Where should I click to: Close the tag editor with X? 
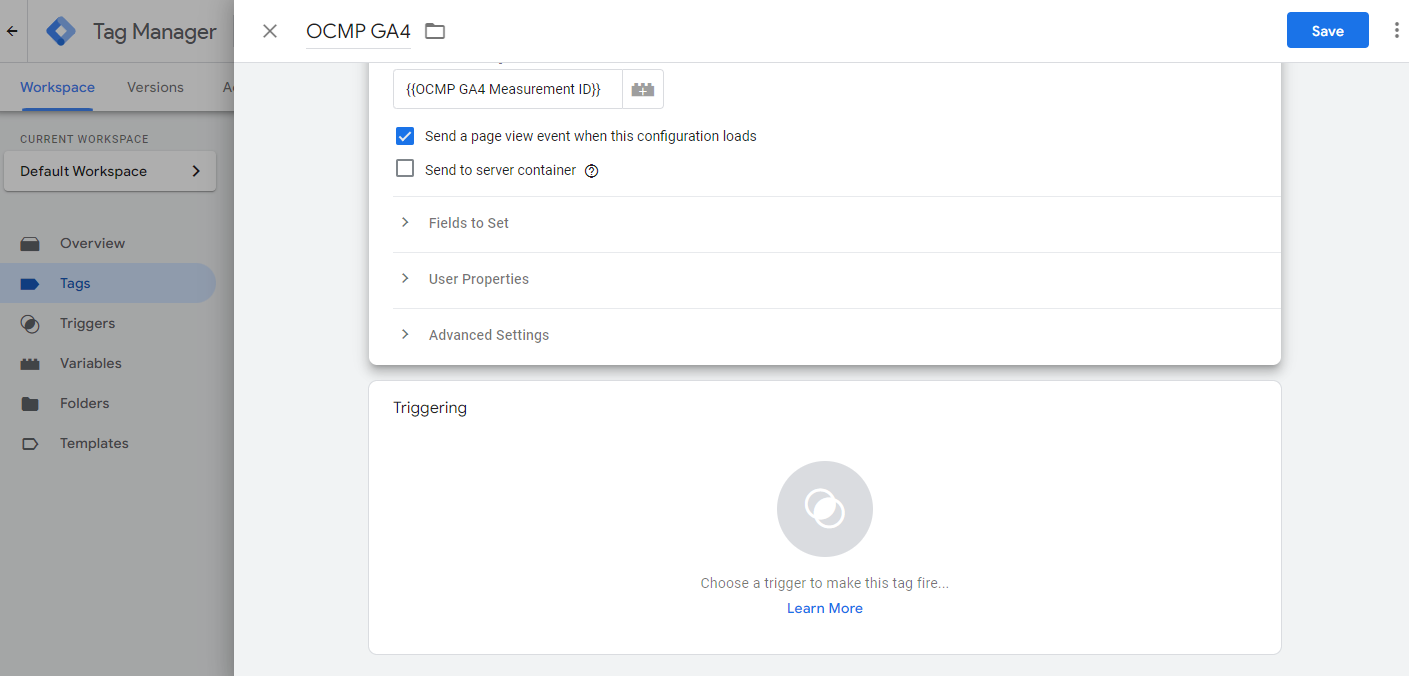click(x=270, y=31)
